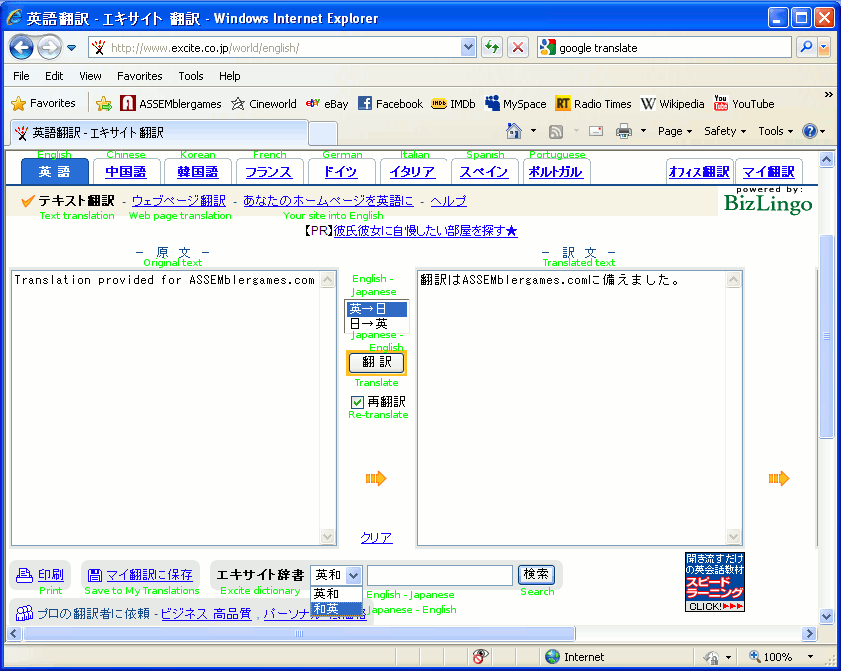The height and width of the screenshot is (671, 841).
Task: Click the Excite dictionary search text field
Action: pos(440,575)
